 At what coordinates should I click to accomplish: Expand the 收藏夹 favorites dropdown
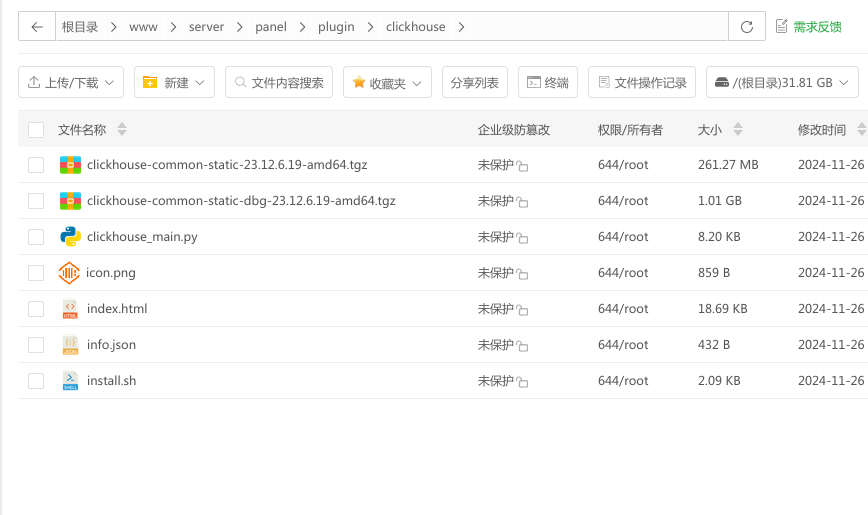[x=388, y=83]
